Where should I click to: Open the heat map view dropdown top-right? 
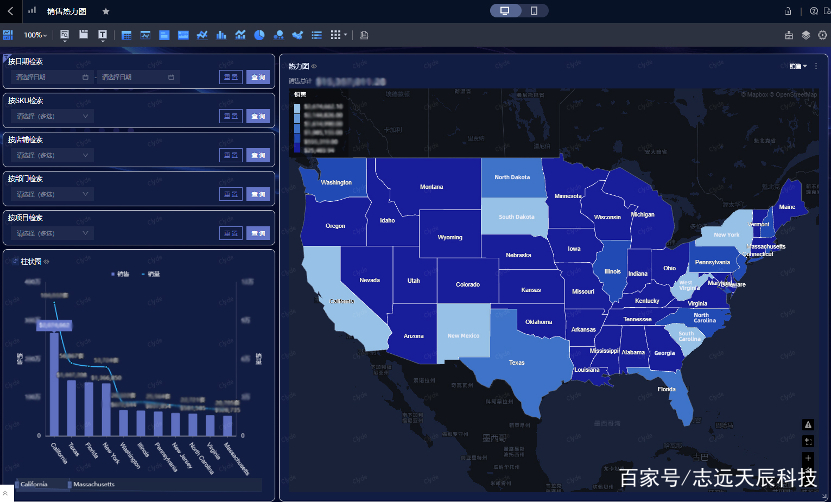[x=798, y=66]
